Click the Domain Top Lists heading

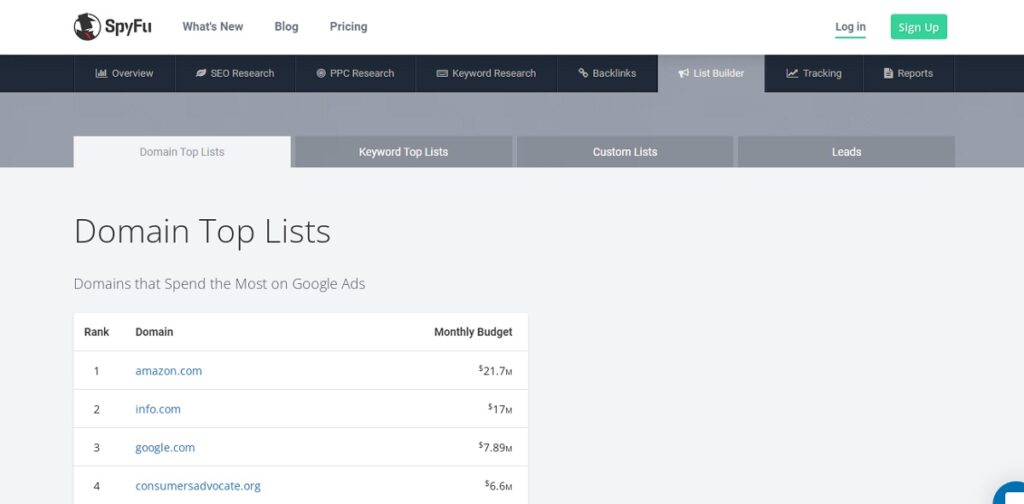click(202, 232)
